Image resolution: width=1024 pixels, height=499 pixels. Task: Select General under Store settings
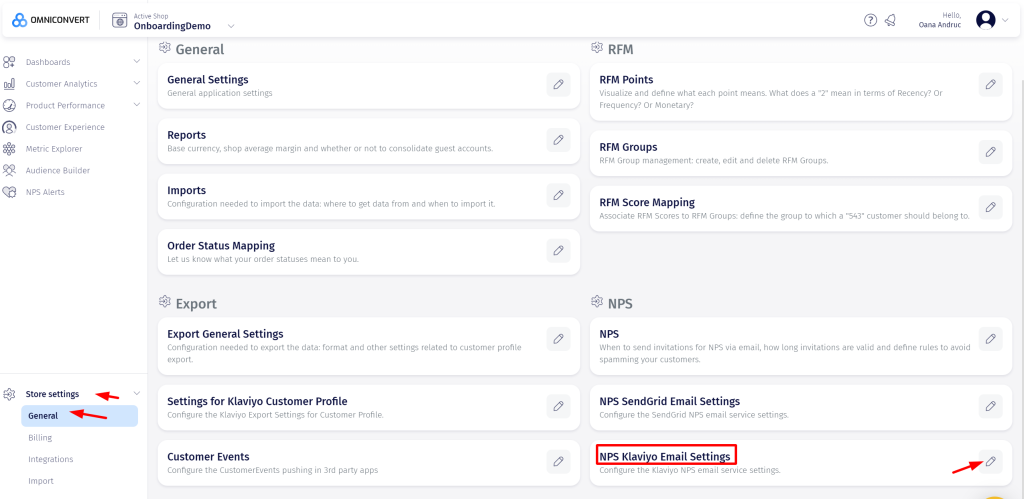(43, 416)
